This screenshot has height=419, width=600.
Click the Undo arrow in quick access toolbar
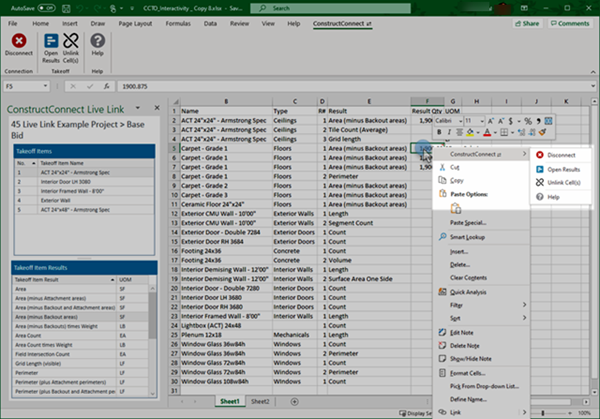coord(80,8)
